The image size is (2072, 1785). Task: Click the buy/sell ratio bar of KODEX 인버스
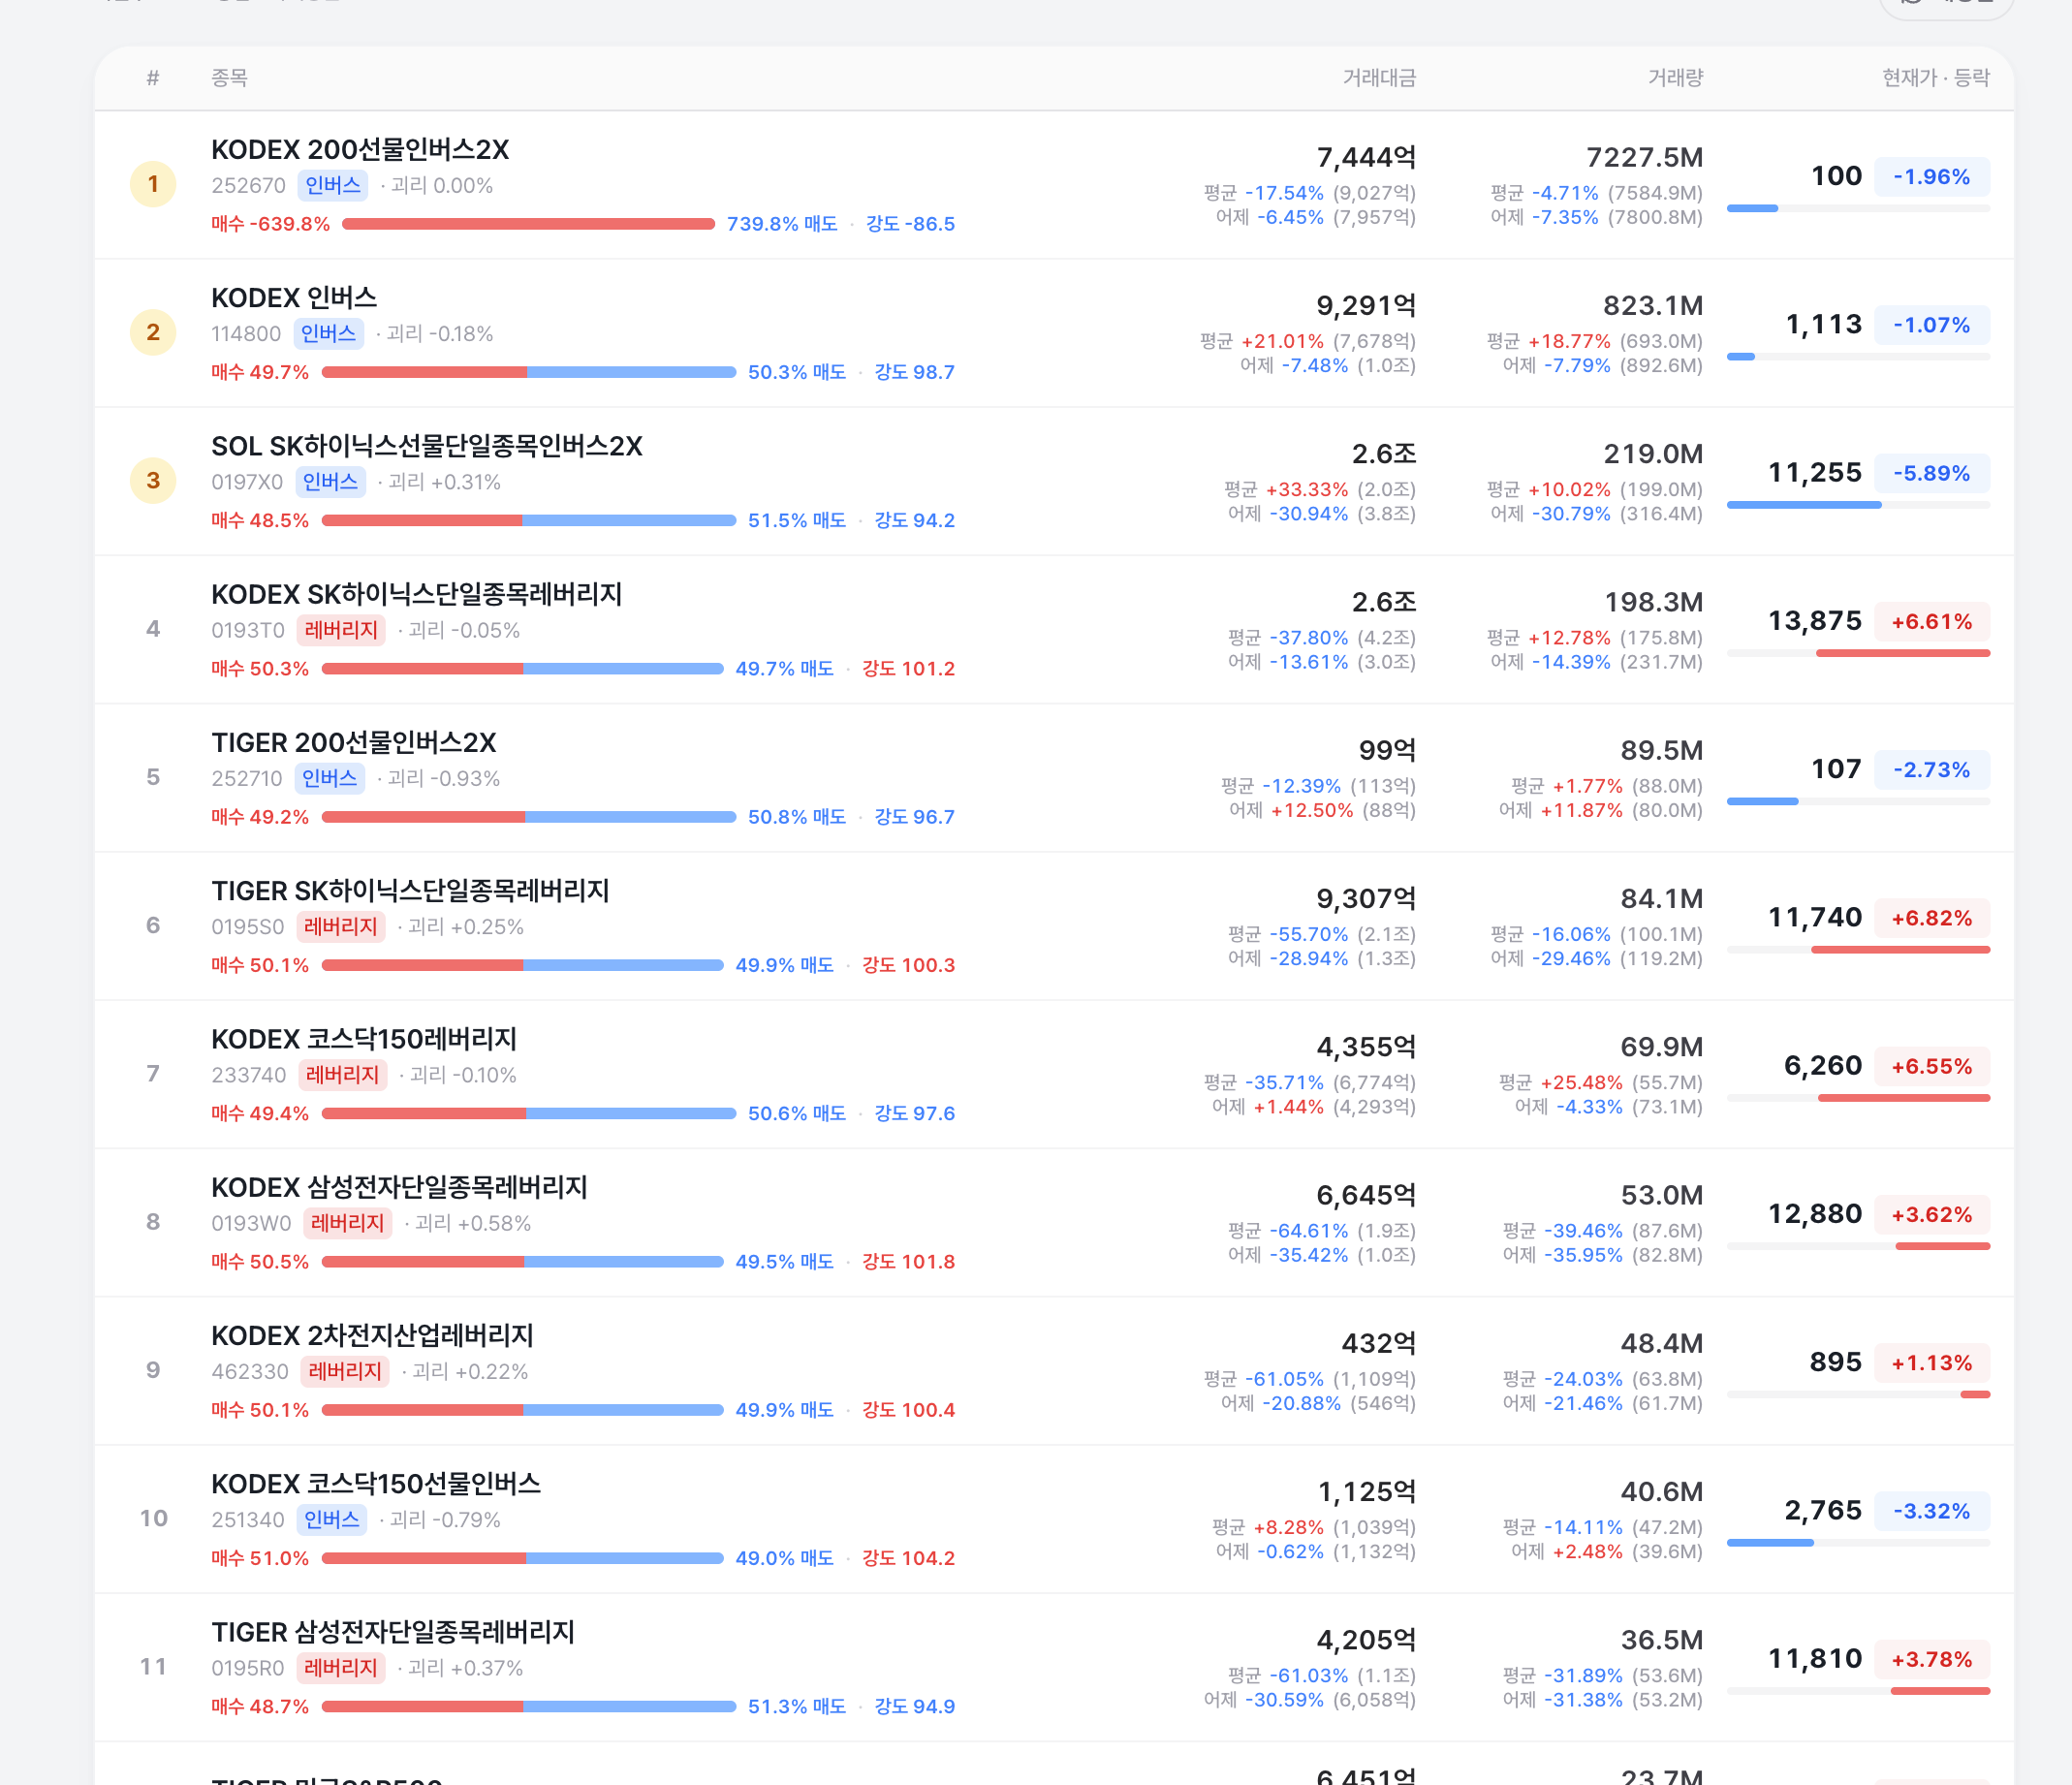click(x=529, y=372)
